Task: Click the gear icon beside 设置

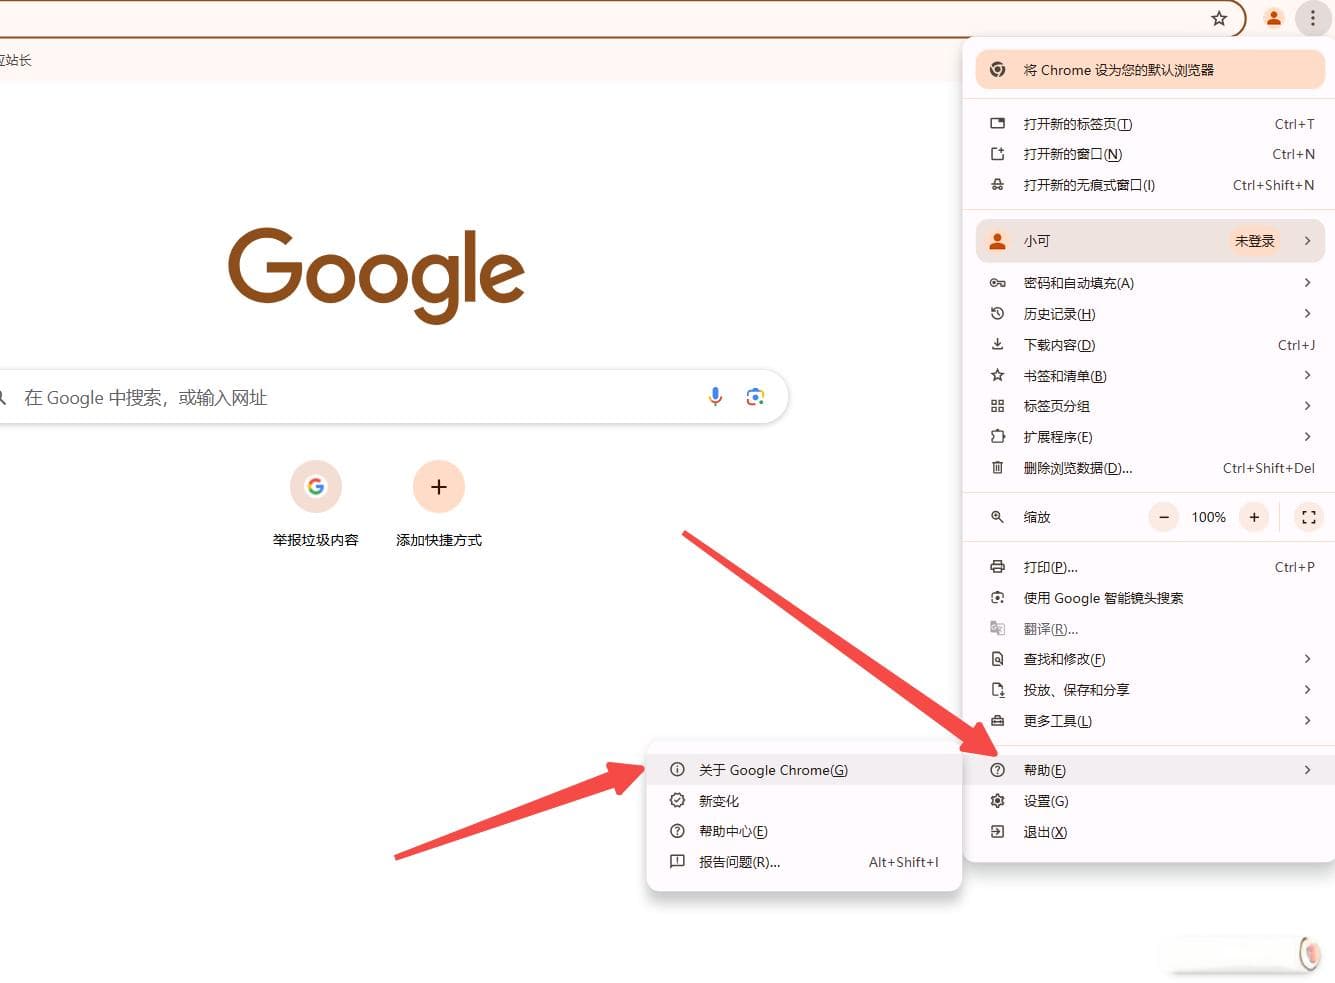Action: pos(997,801)
